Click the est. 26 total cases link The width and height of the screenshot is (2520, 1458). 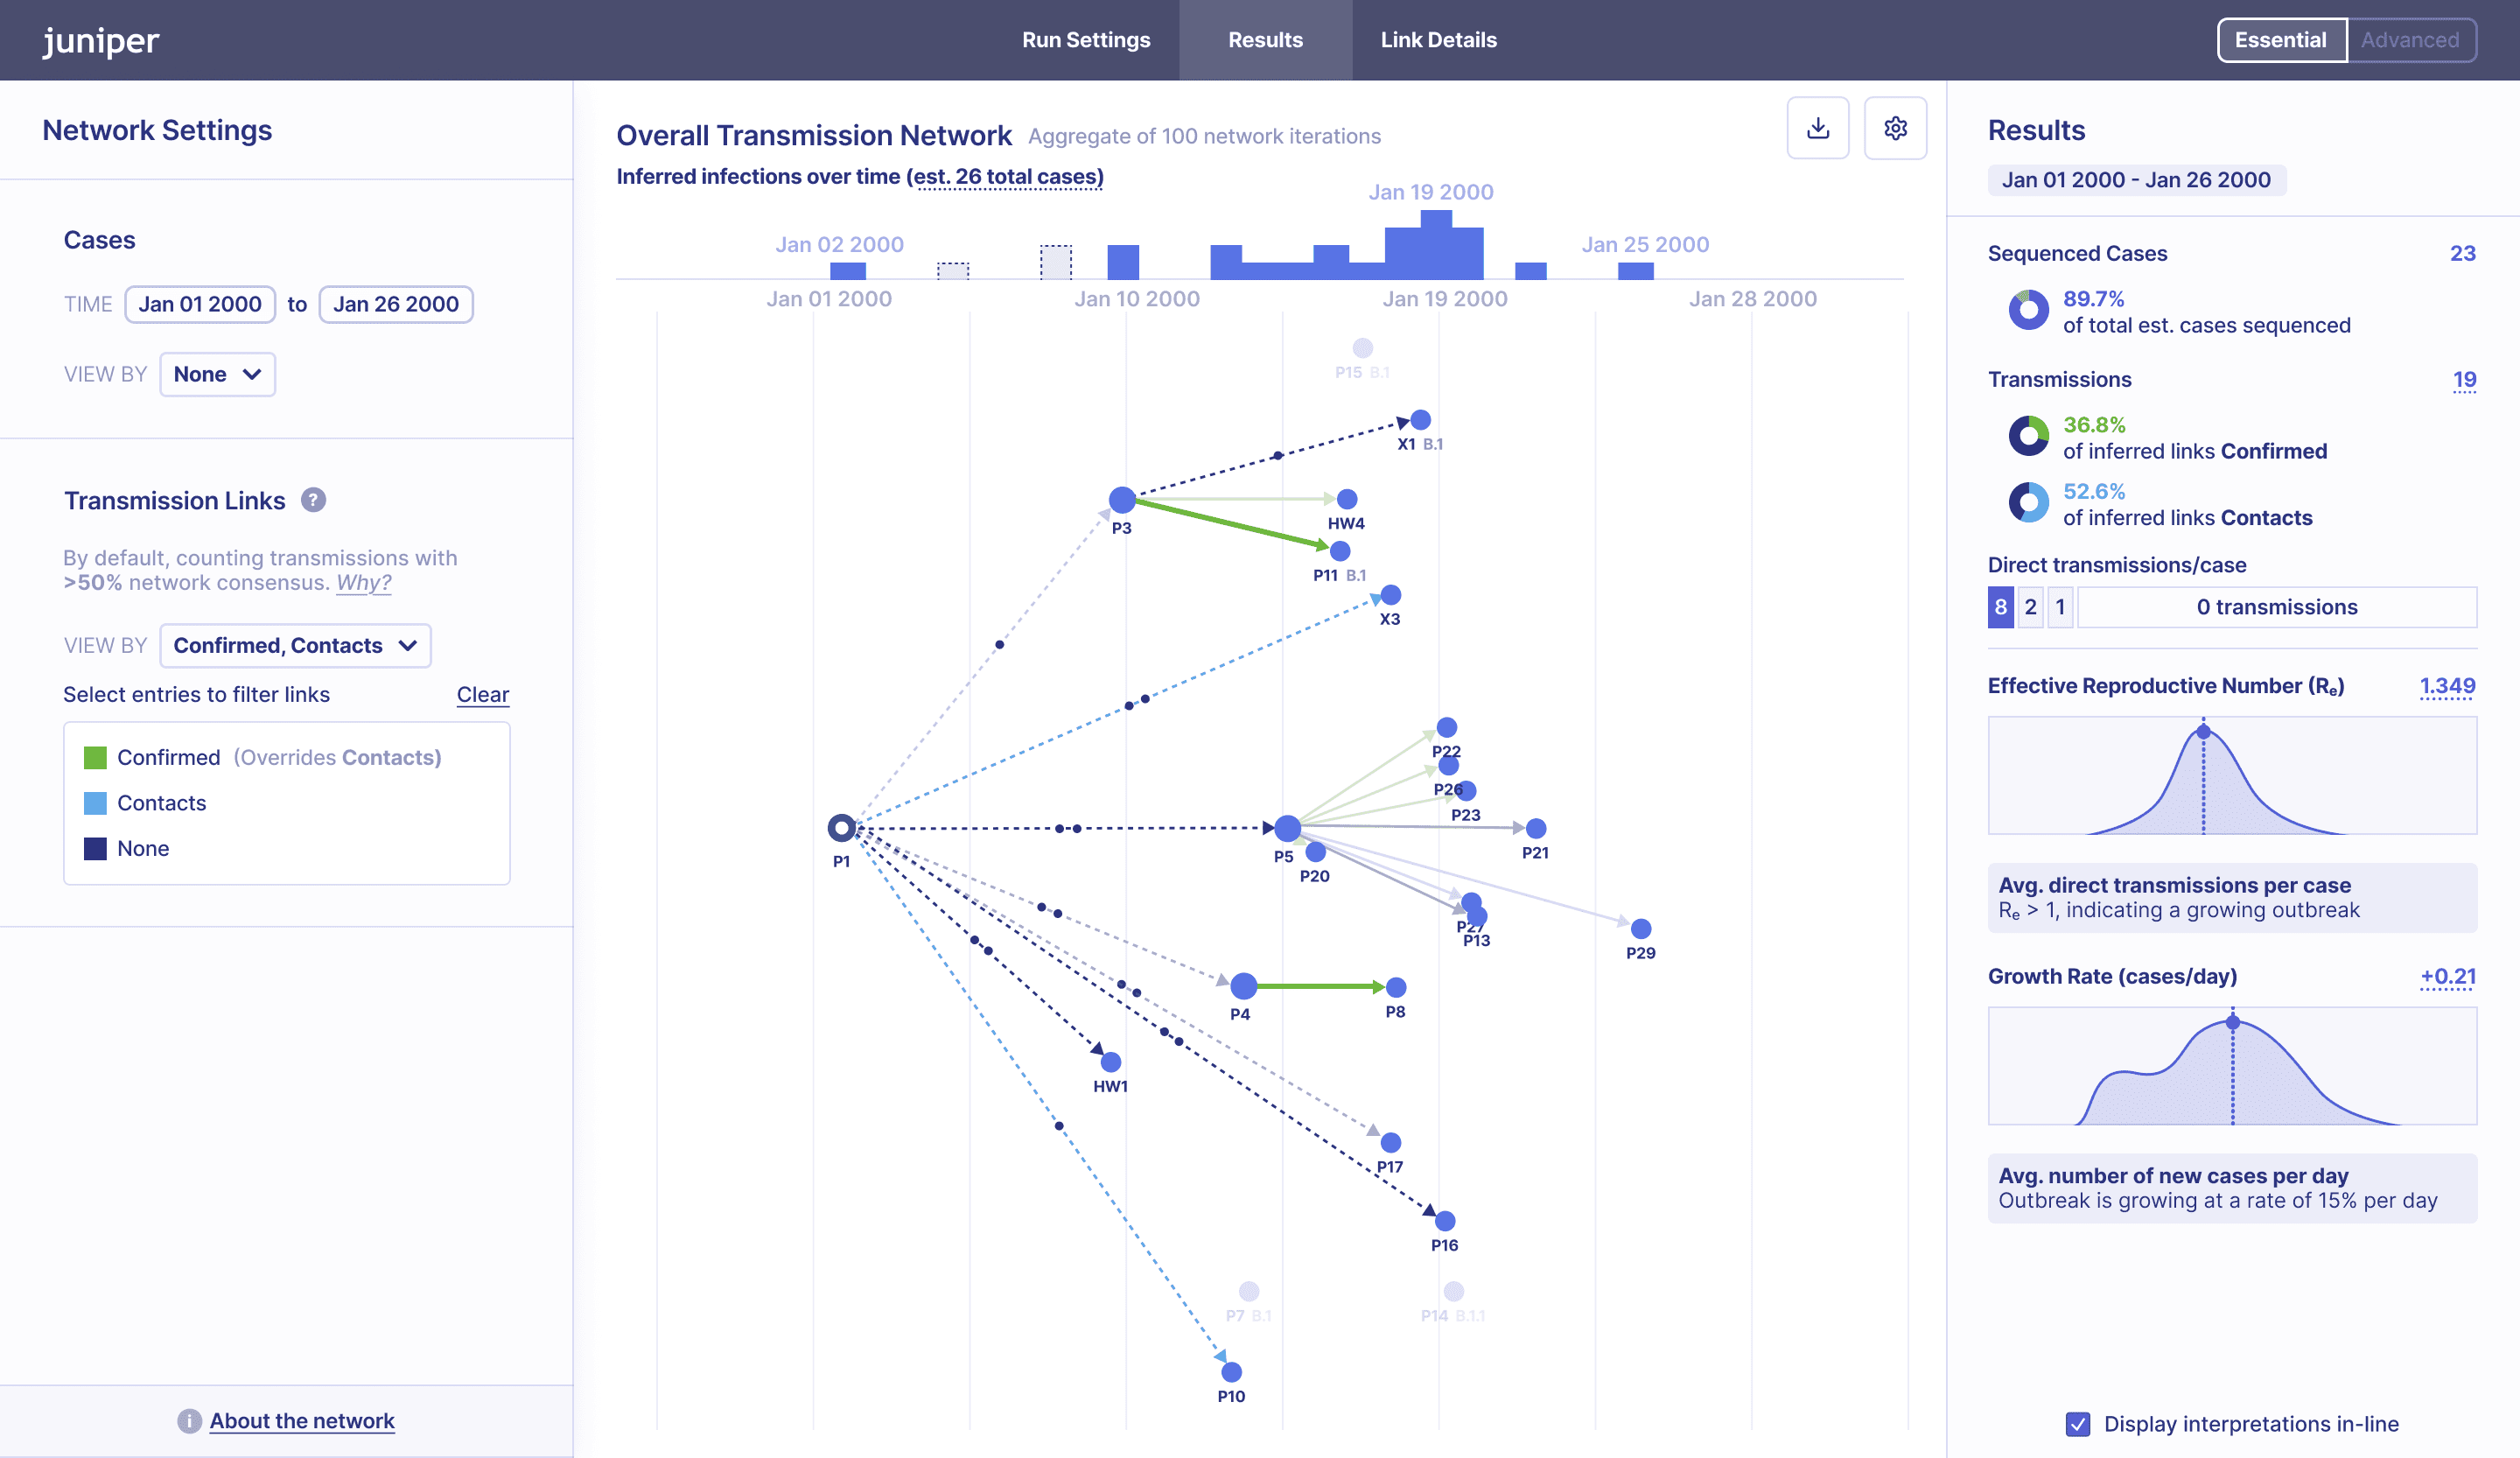[1008, 176]
